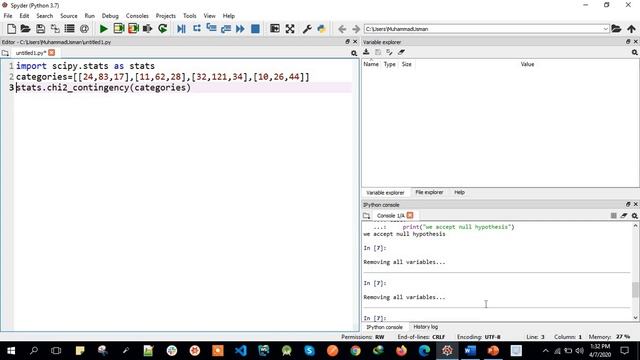The height and width of the screenshot is (360, 640).
Task: Open Windows Start menu
Action: click(x=11, y=351)
